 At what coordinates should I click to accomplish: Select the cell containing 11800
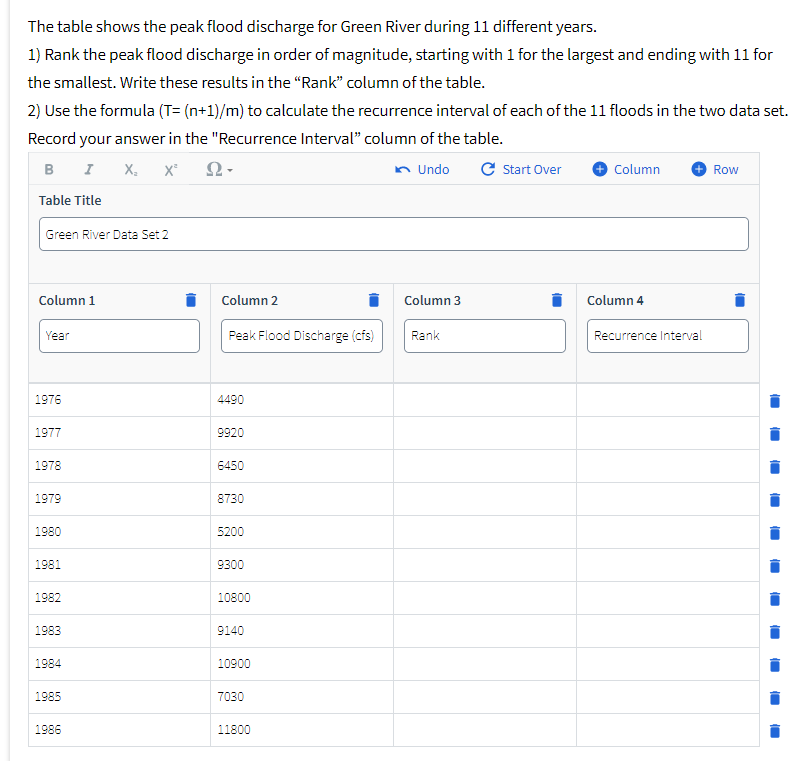302,730
